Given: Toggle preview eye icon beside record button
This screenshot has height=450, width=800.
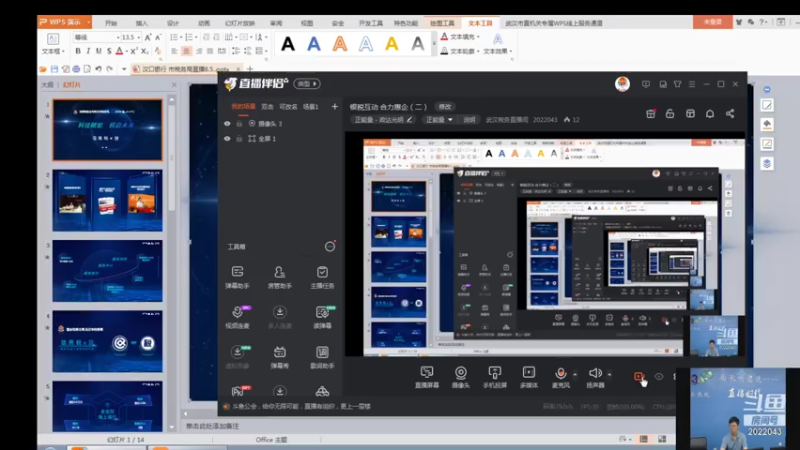Looking at the screenshot, I should [x=659, y=377].
